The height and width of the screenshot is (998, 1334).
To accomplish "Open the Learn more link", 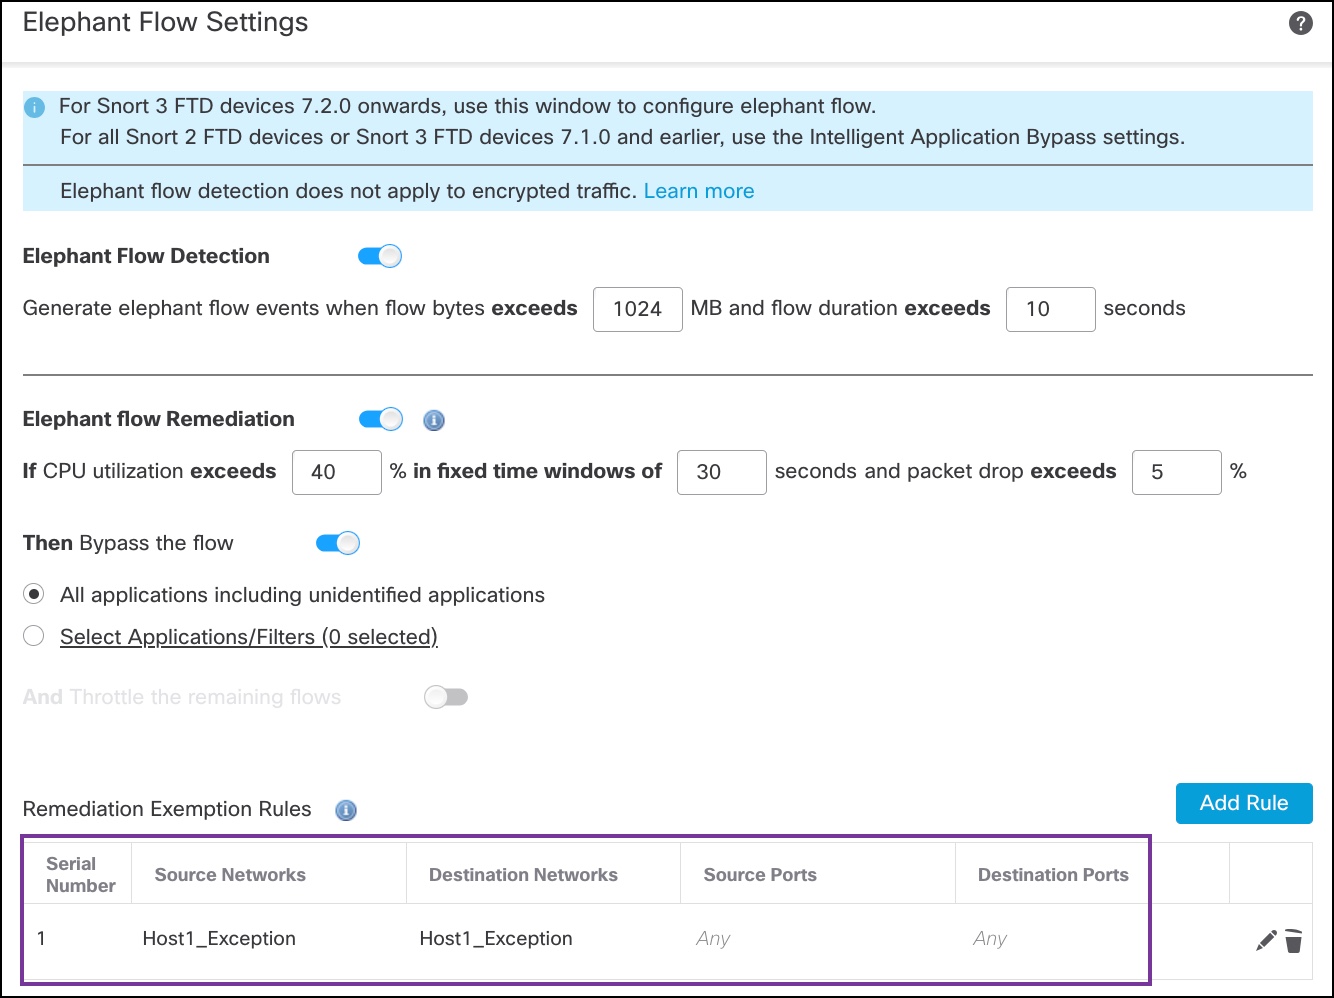I will pos(699,191).
